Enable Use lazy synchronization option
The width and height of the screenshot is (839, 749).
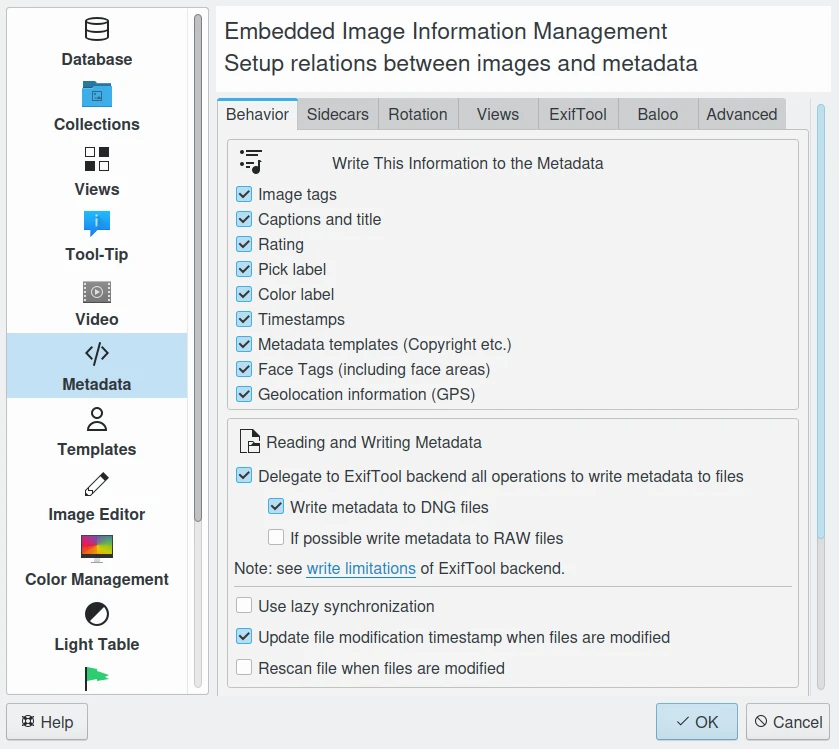pos(244,606)
